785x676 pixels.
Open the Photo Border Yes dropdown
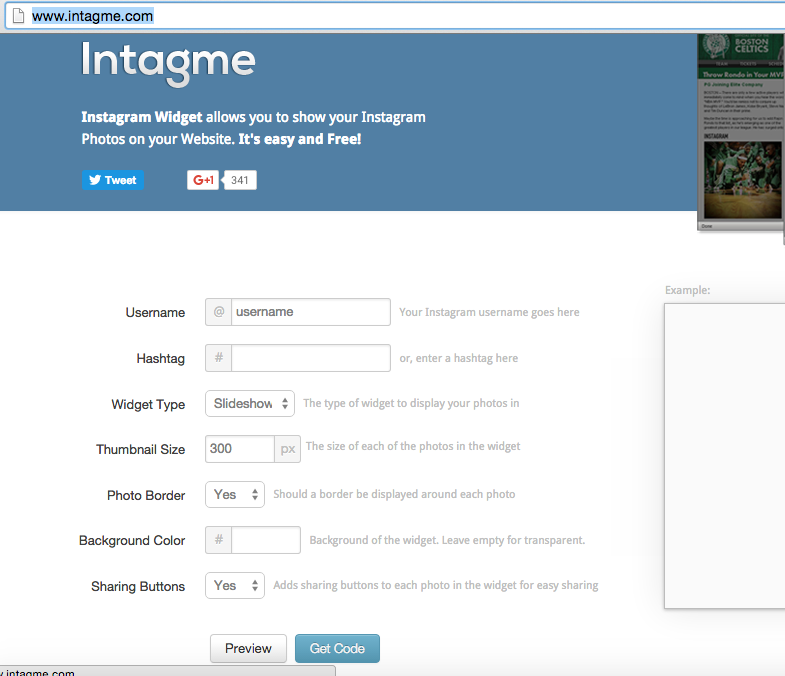point(235,495)
